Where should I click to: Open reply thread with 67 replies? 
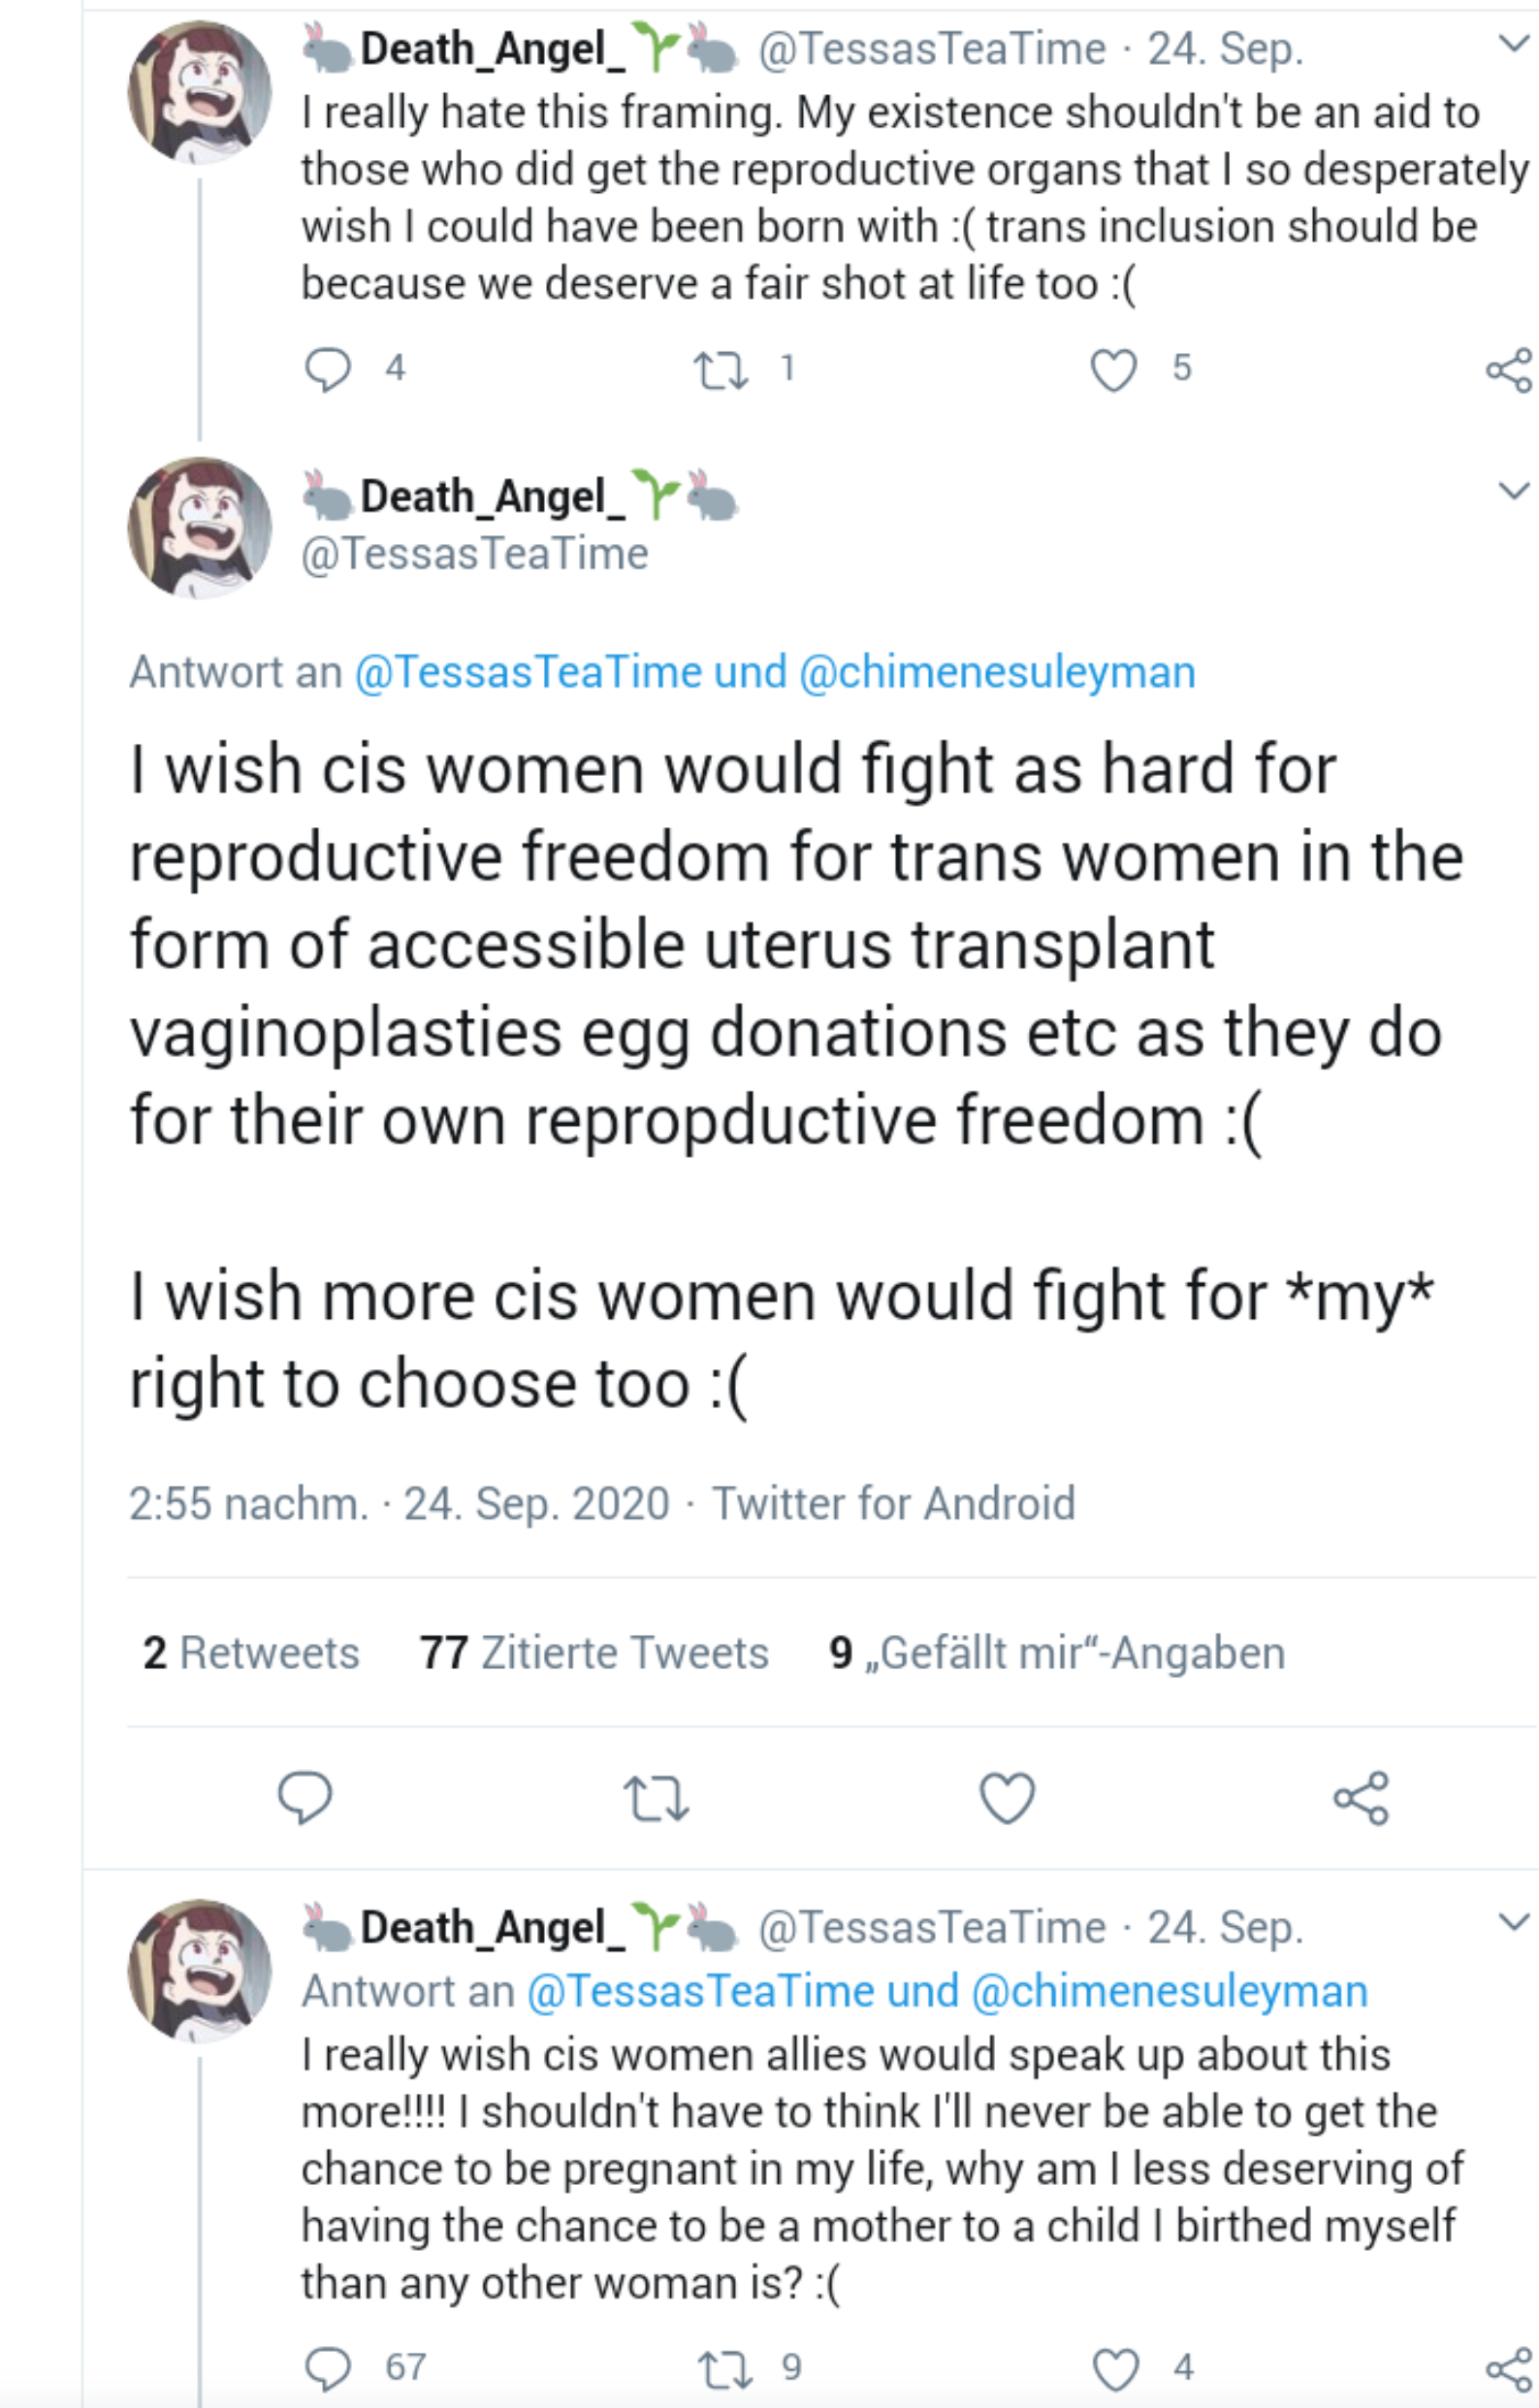click(x=327, y=2368)
